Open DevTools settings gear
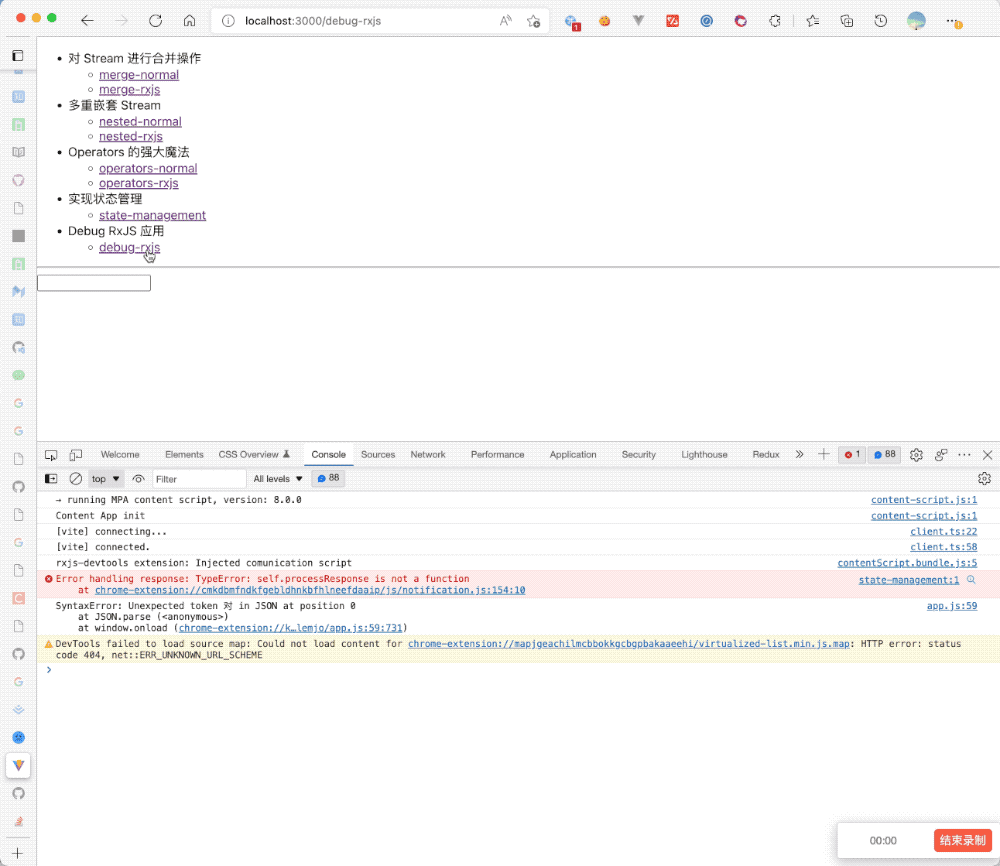Screen dimensions: 1000x866 (x=916, y=454)
